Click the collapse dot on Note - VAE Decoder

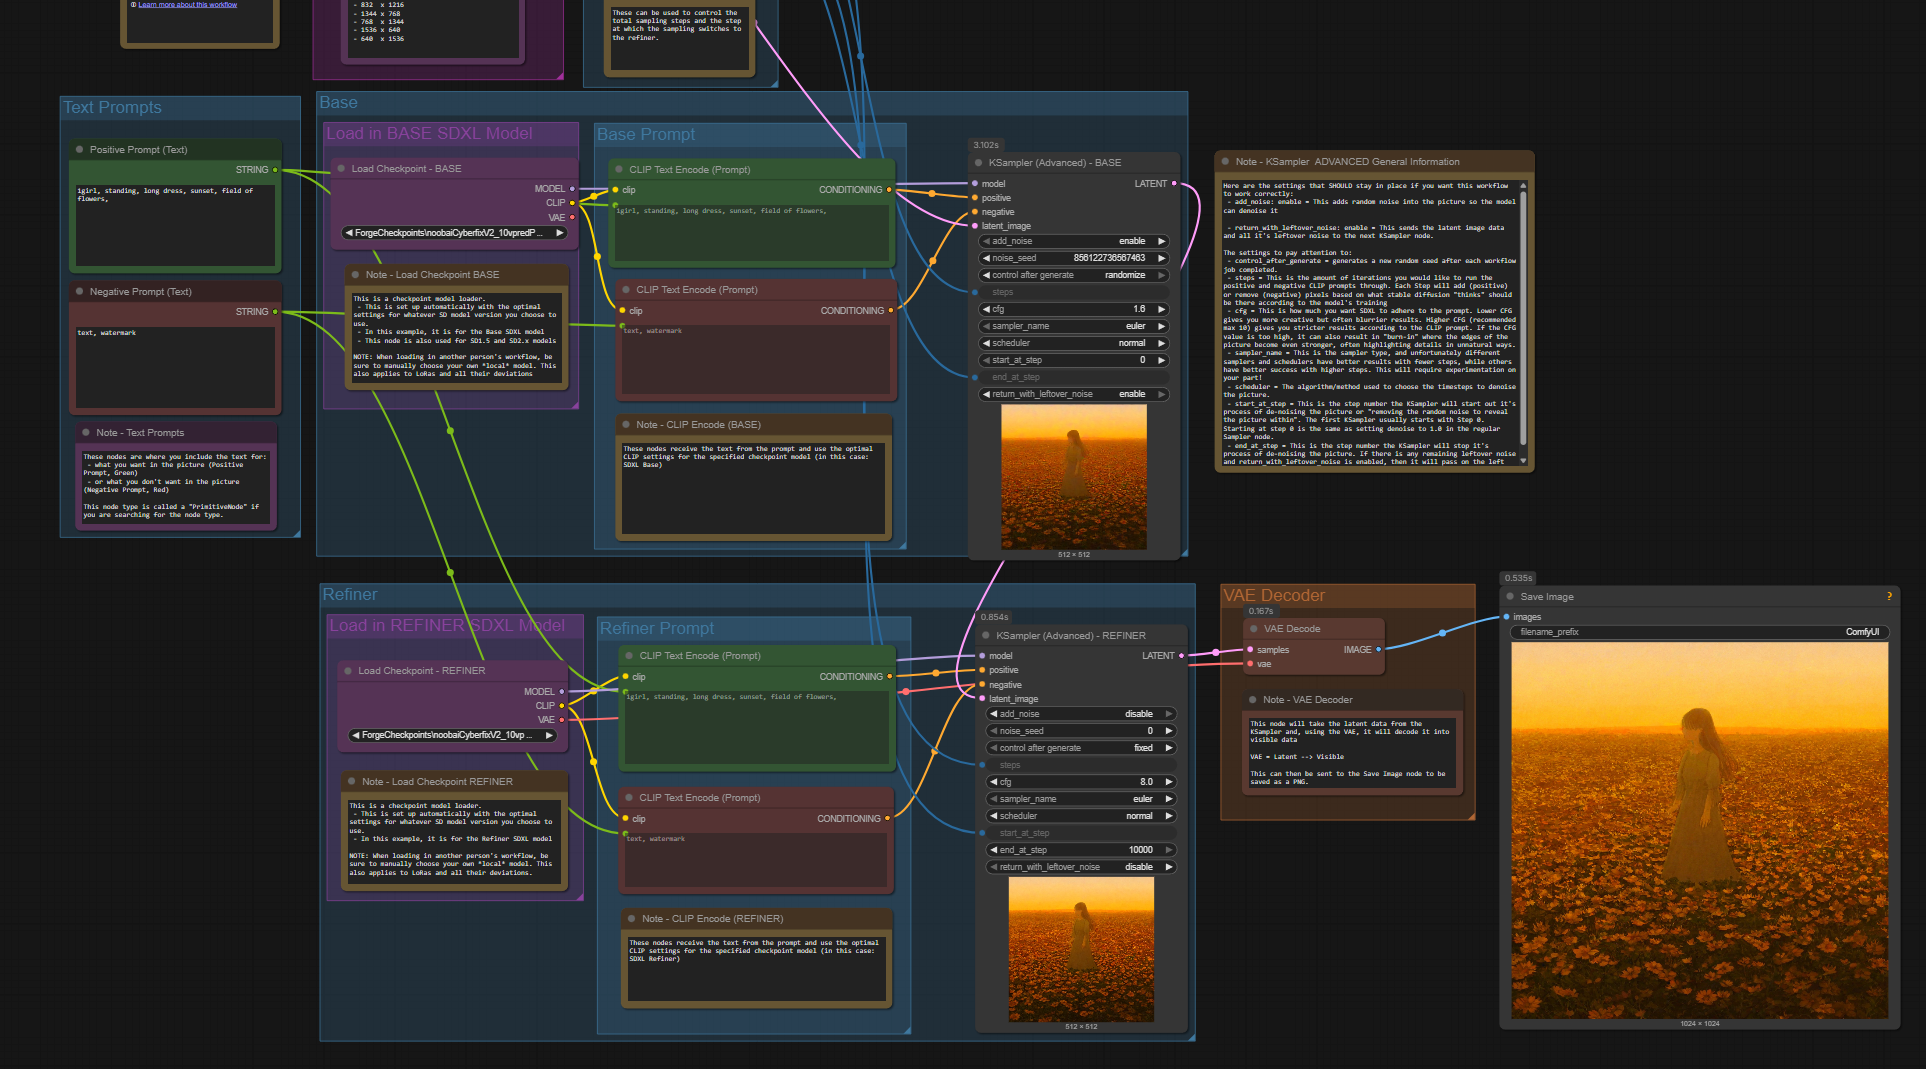tap(1252, 700)
